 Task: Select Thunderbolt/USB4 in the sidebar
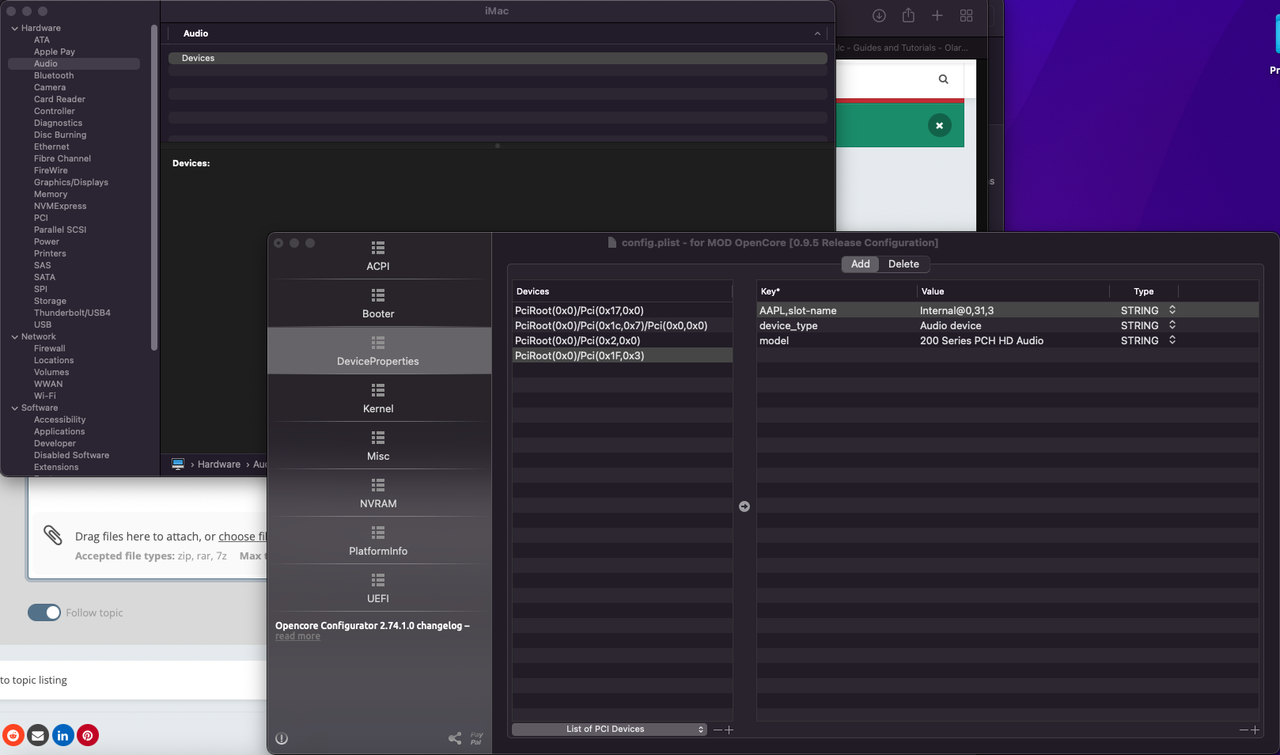coord(72,313)
